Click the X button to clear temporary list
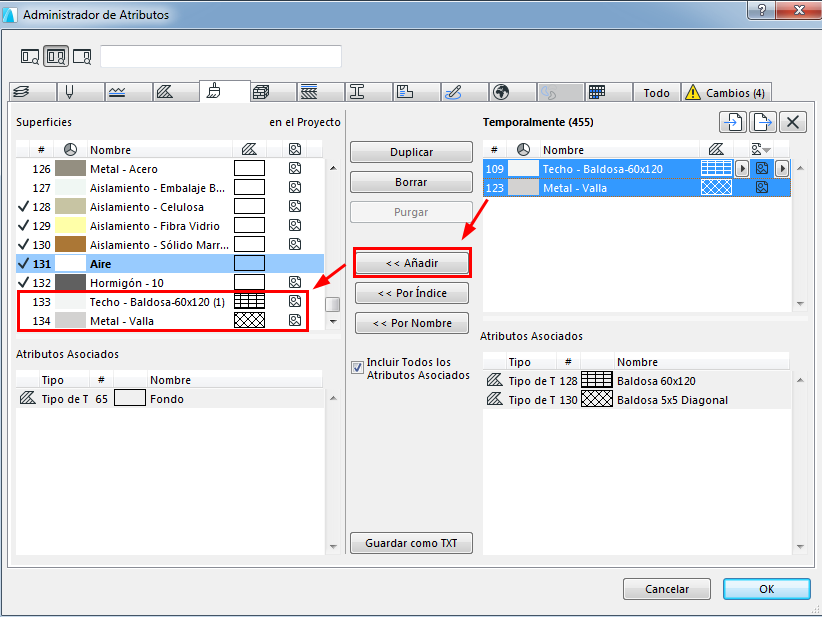The image size is (822, 617). click(x=793, y=122)
